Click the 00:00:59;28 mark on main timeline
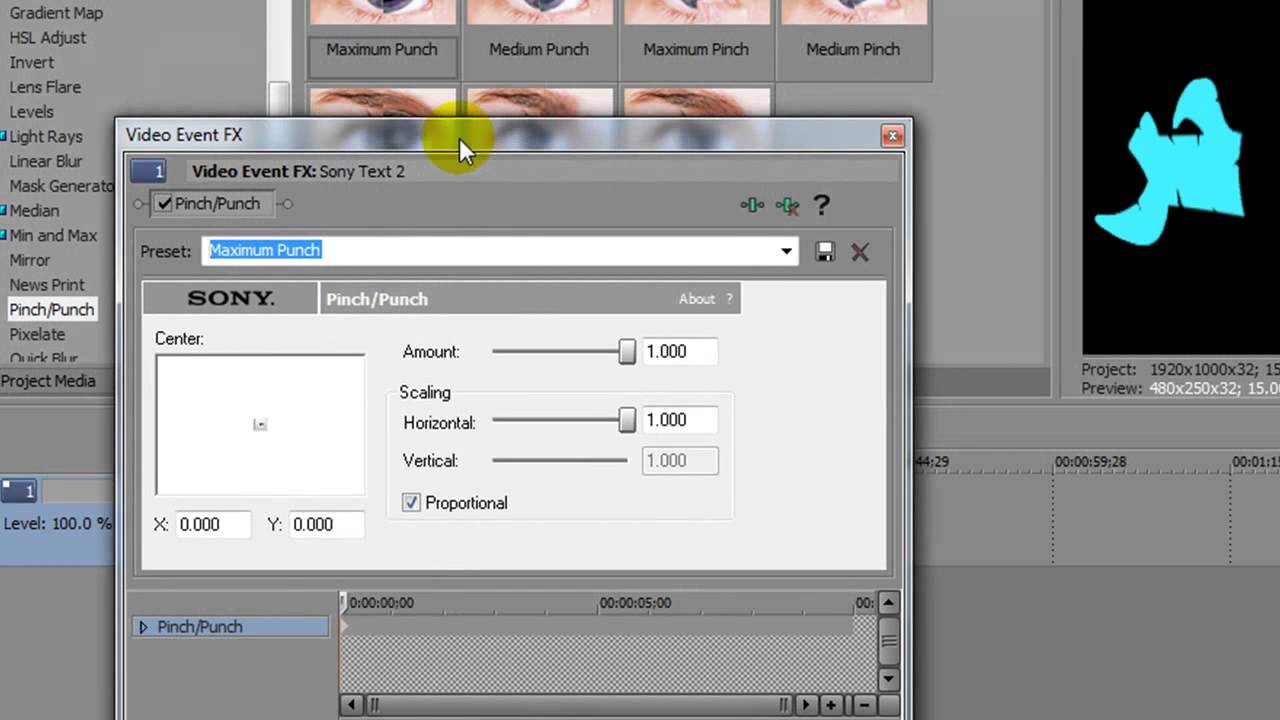The height and width of the screenshot is (720, 1280). [1090, 462]
